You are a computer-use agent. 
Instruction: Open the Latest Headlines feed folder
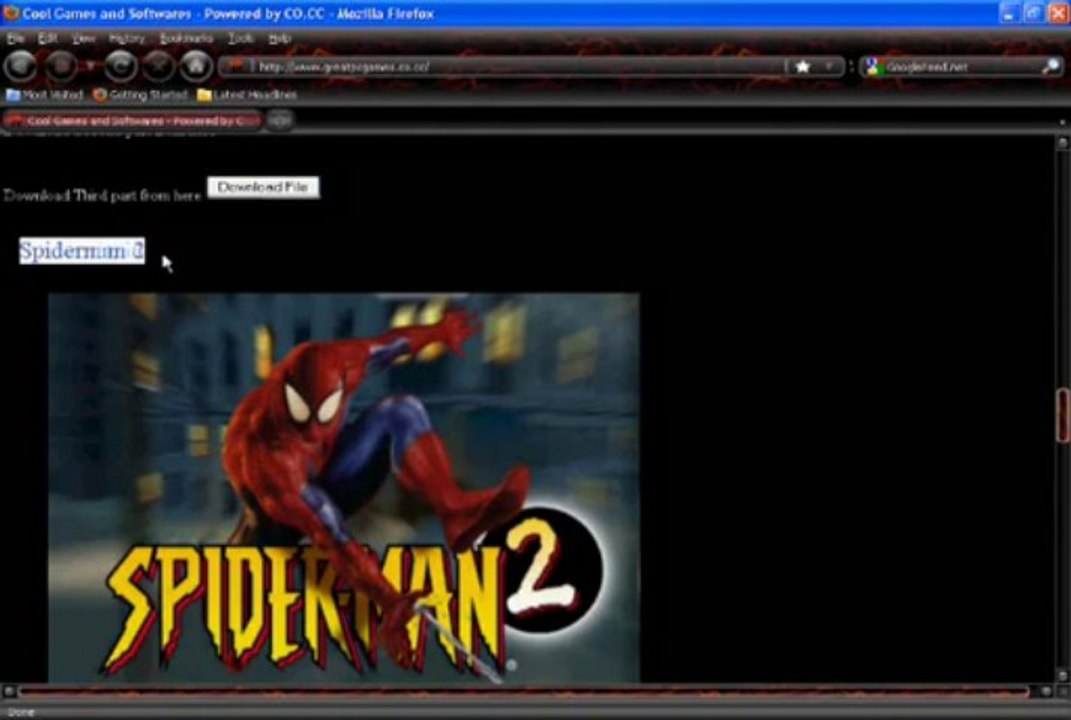[247, 94]
